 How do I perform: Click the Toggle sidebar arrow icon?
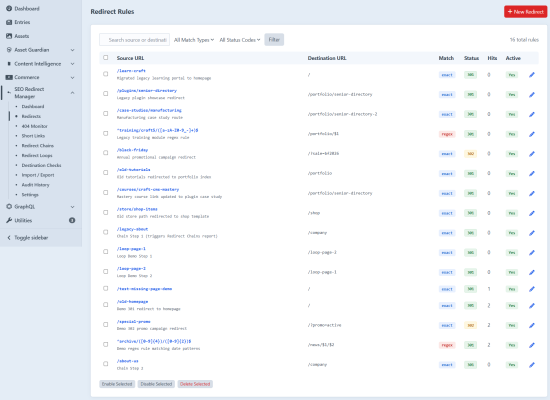pyautogui.click(x=9, y=238)
